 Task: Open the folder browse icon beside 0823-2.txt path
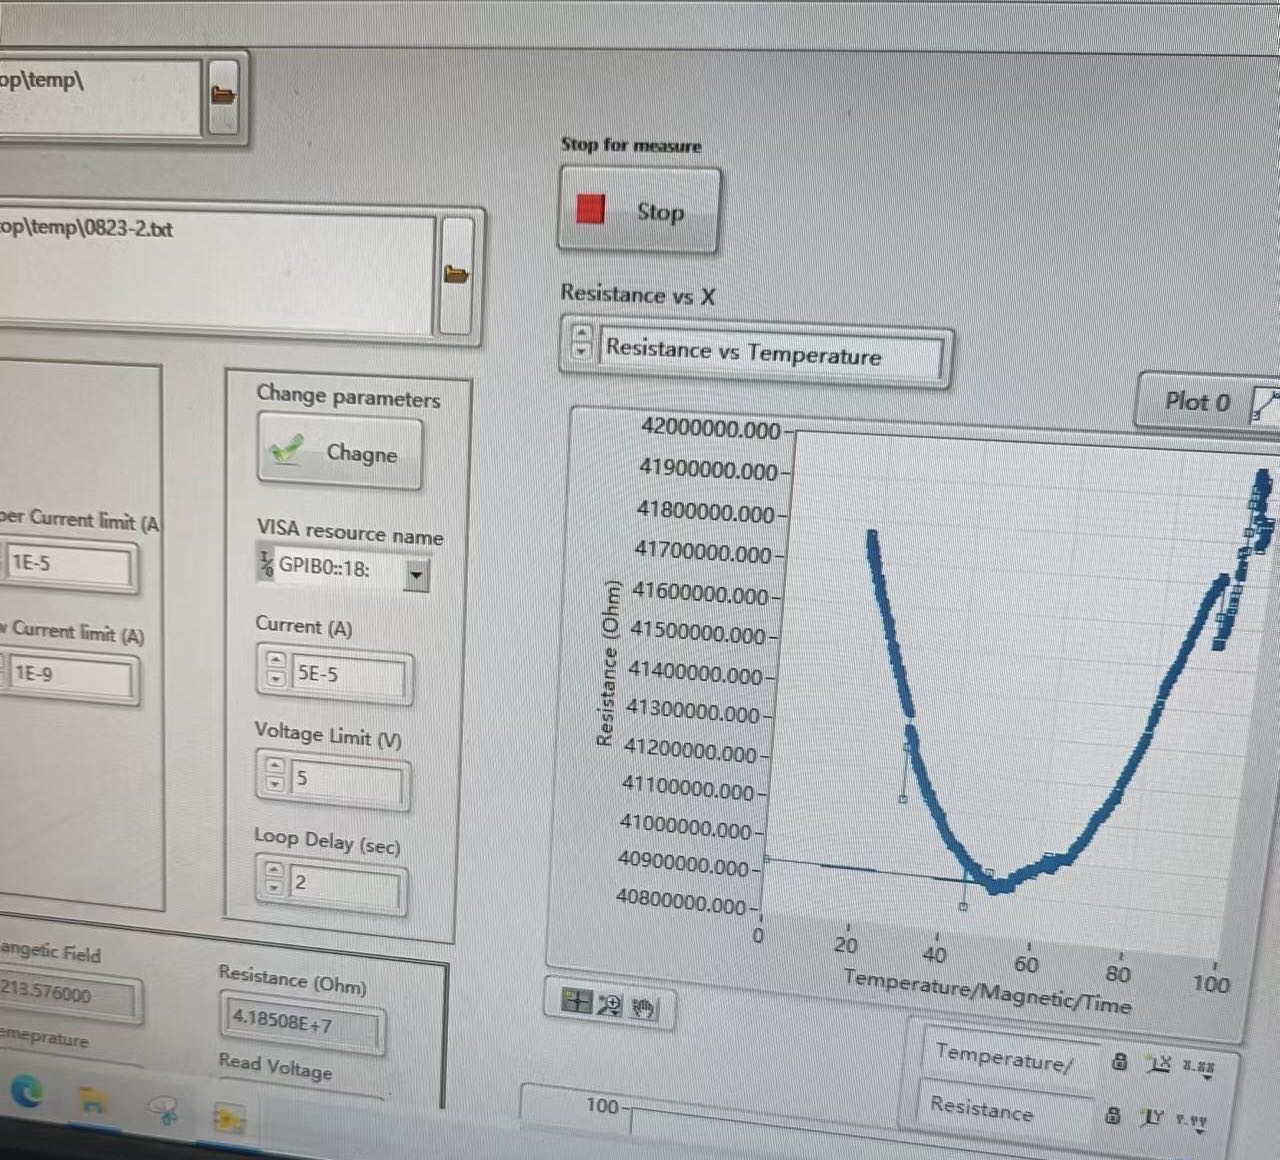point(456,274)
